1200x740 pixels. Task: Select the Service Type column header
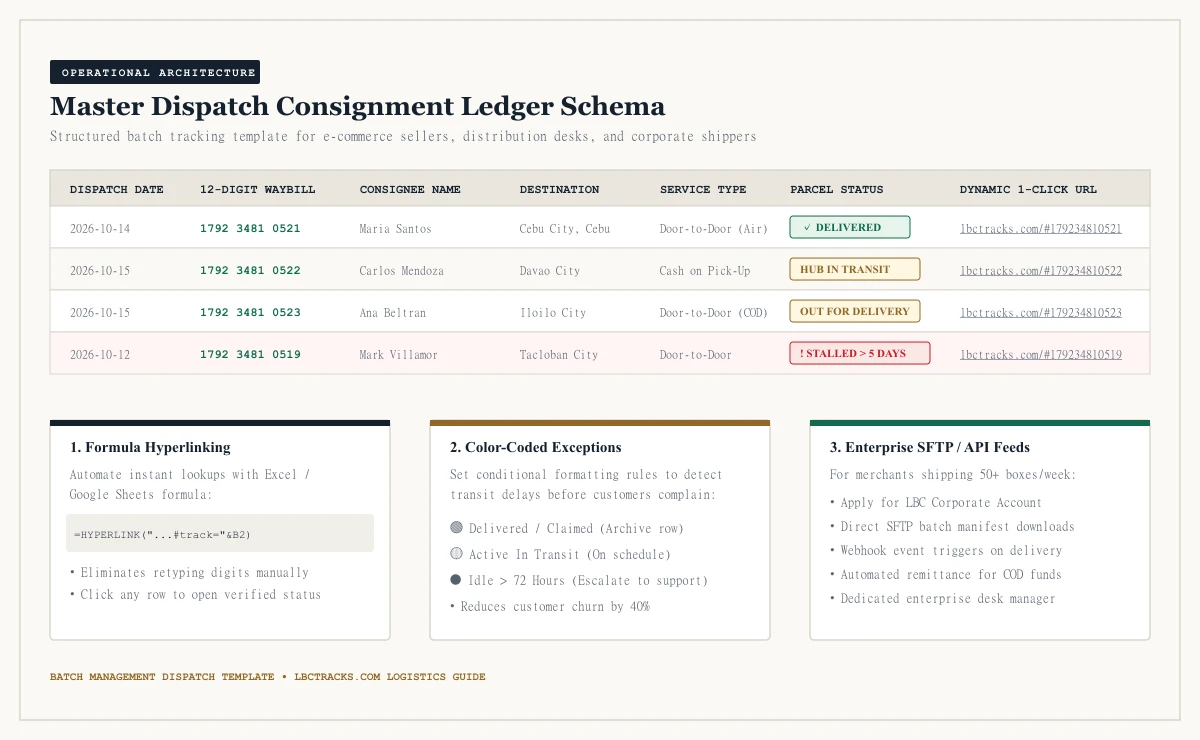tap(703, 189)
